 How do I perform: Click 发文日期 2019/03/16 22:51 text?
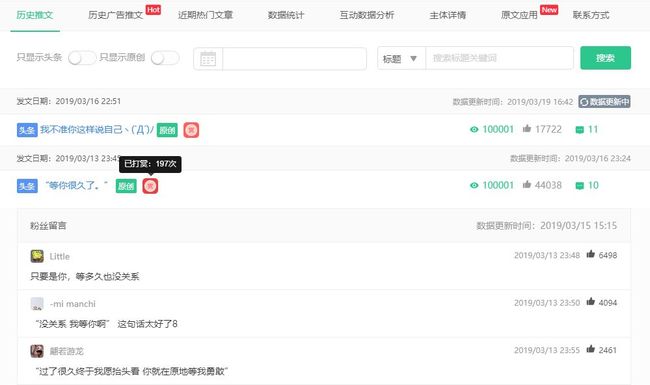coord(69,102)
